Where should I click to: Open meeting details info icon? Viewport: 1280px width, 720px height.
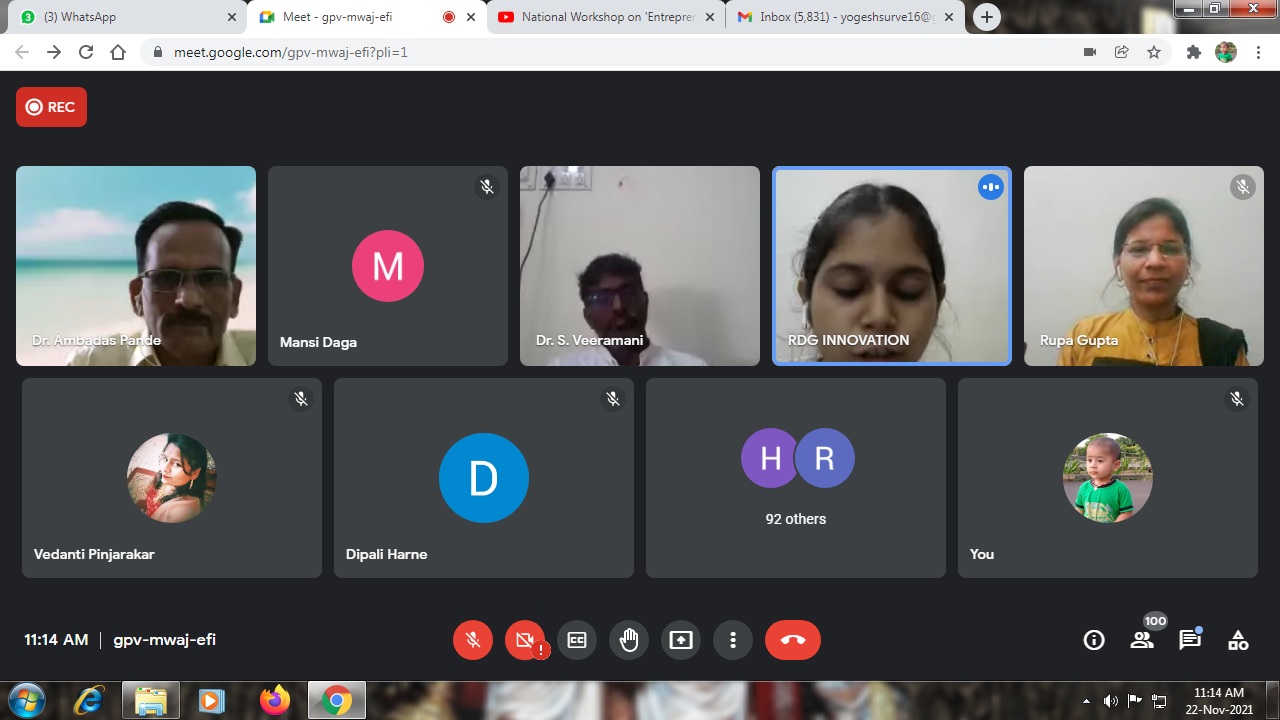[x=1094, y=640]
